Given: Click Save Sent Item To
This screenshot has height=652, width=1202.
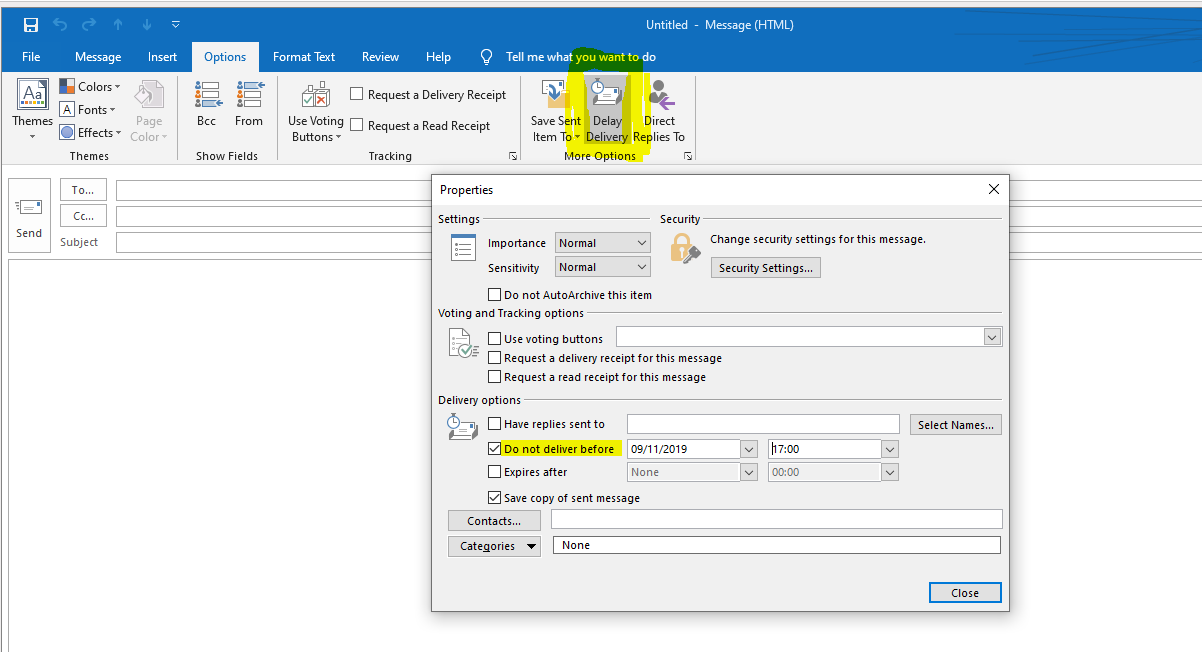Looking at the screenshot, I should point(556,111).
